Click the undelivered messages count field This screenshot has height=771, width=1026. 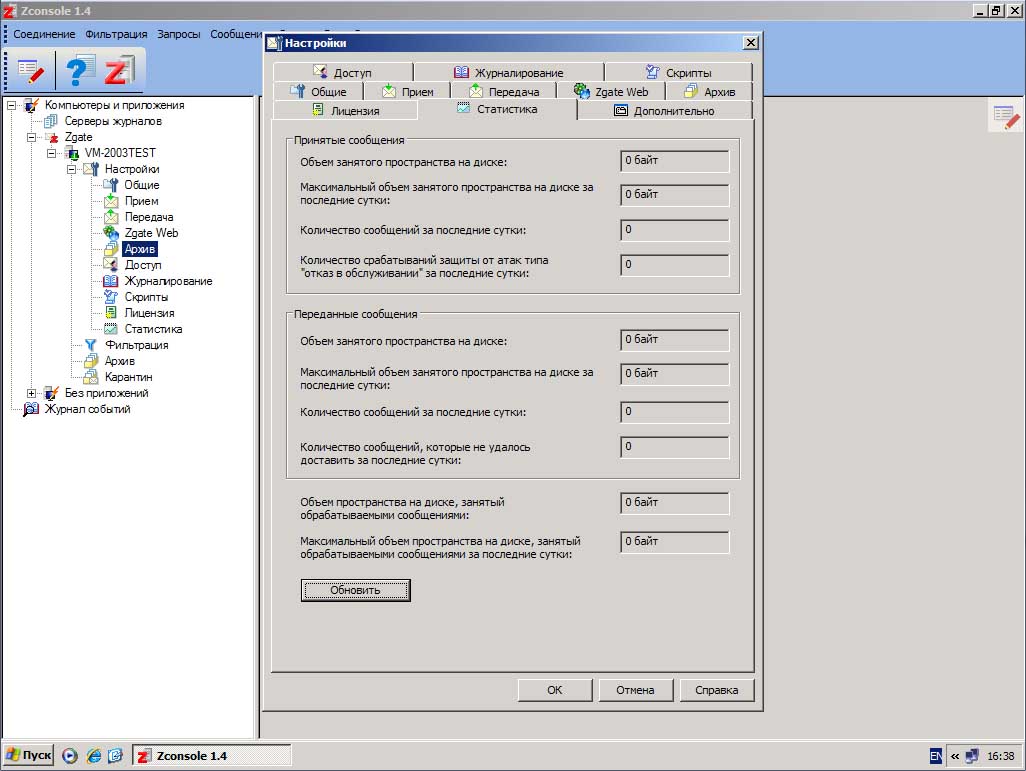pos(674,447)
